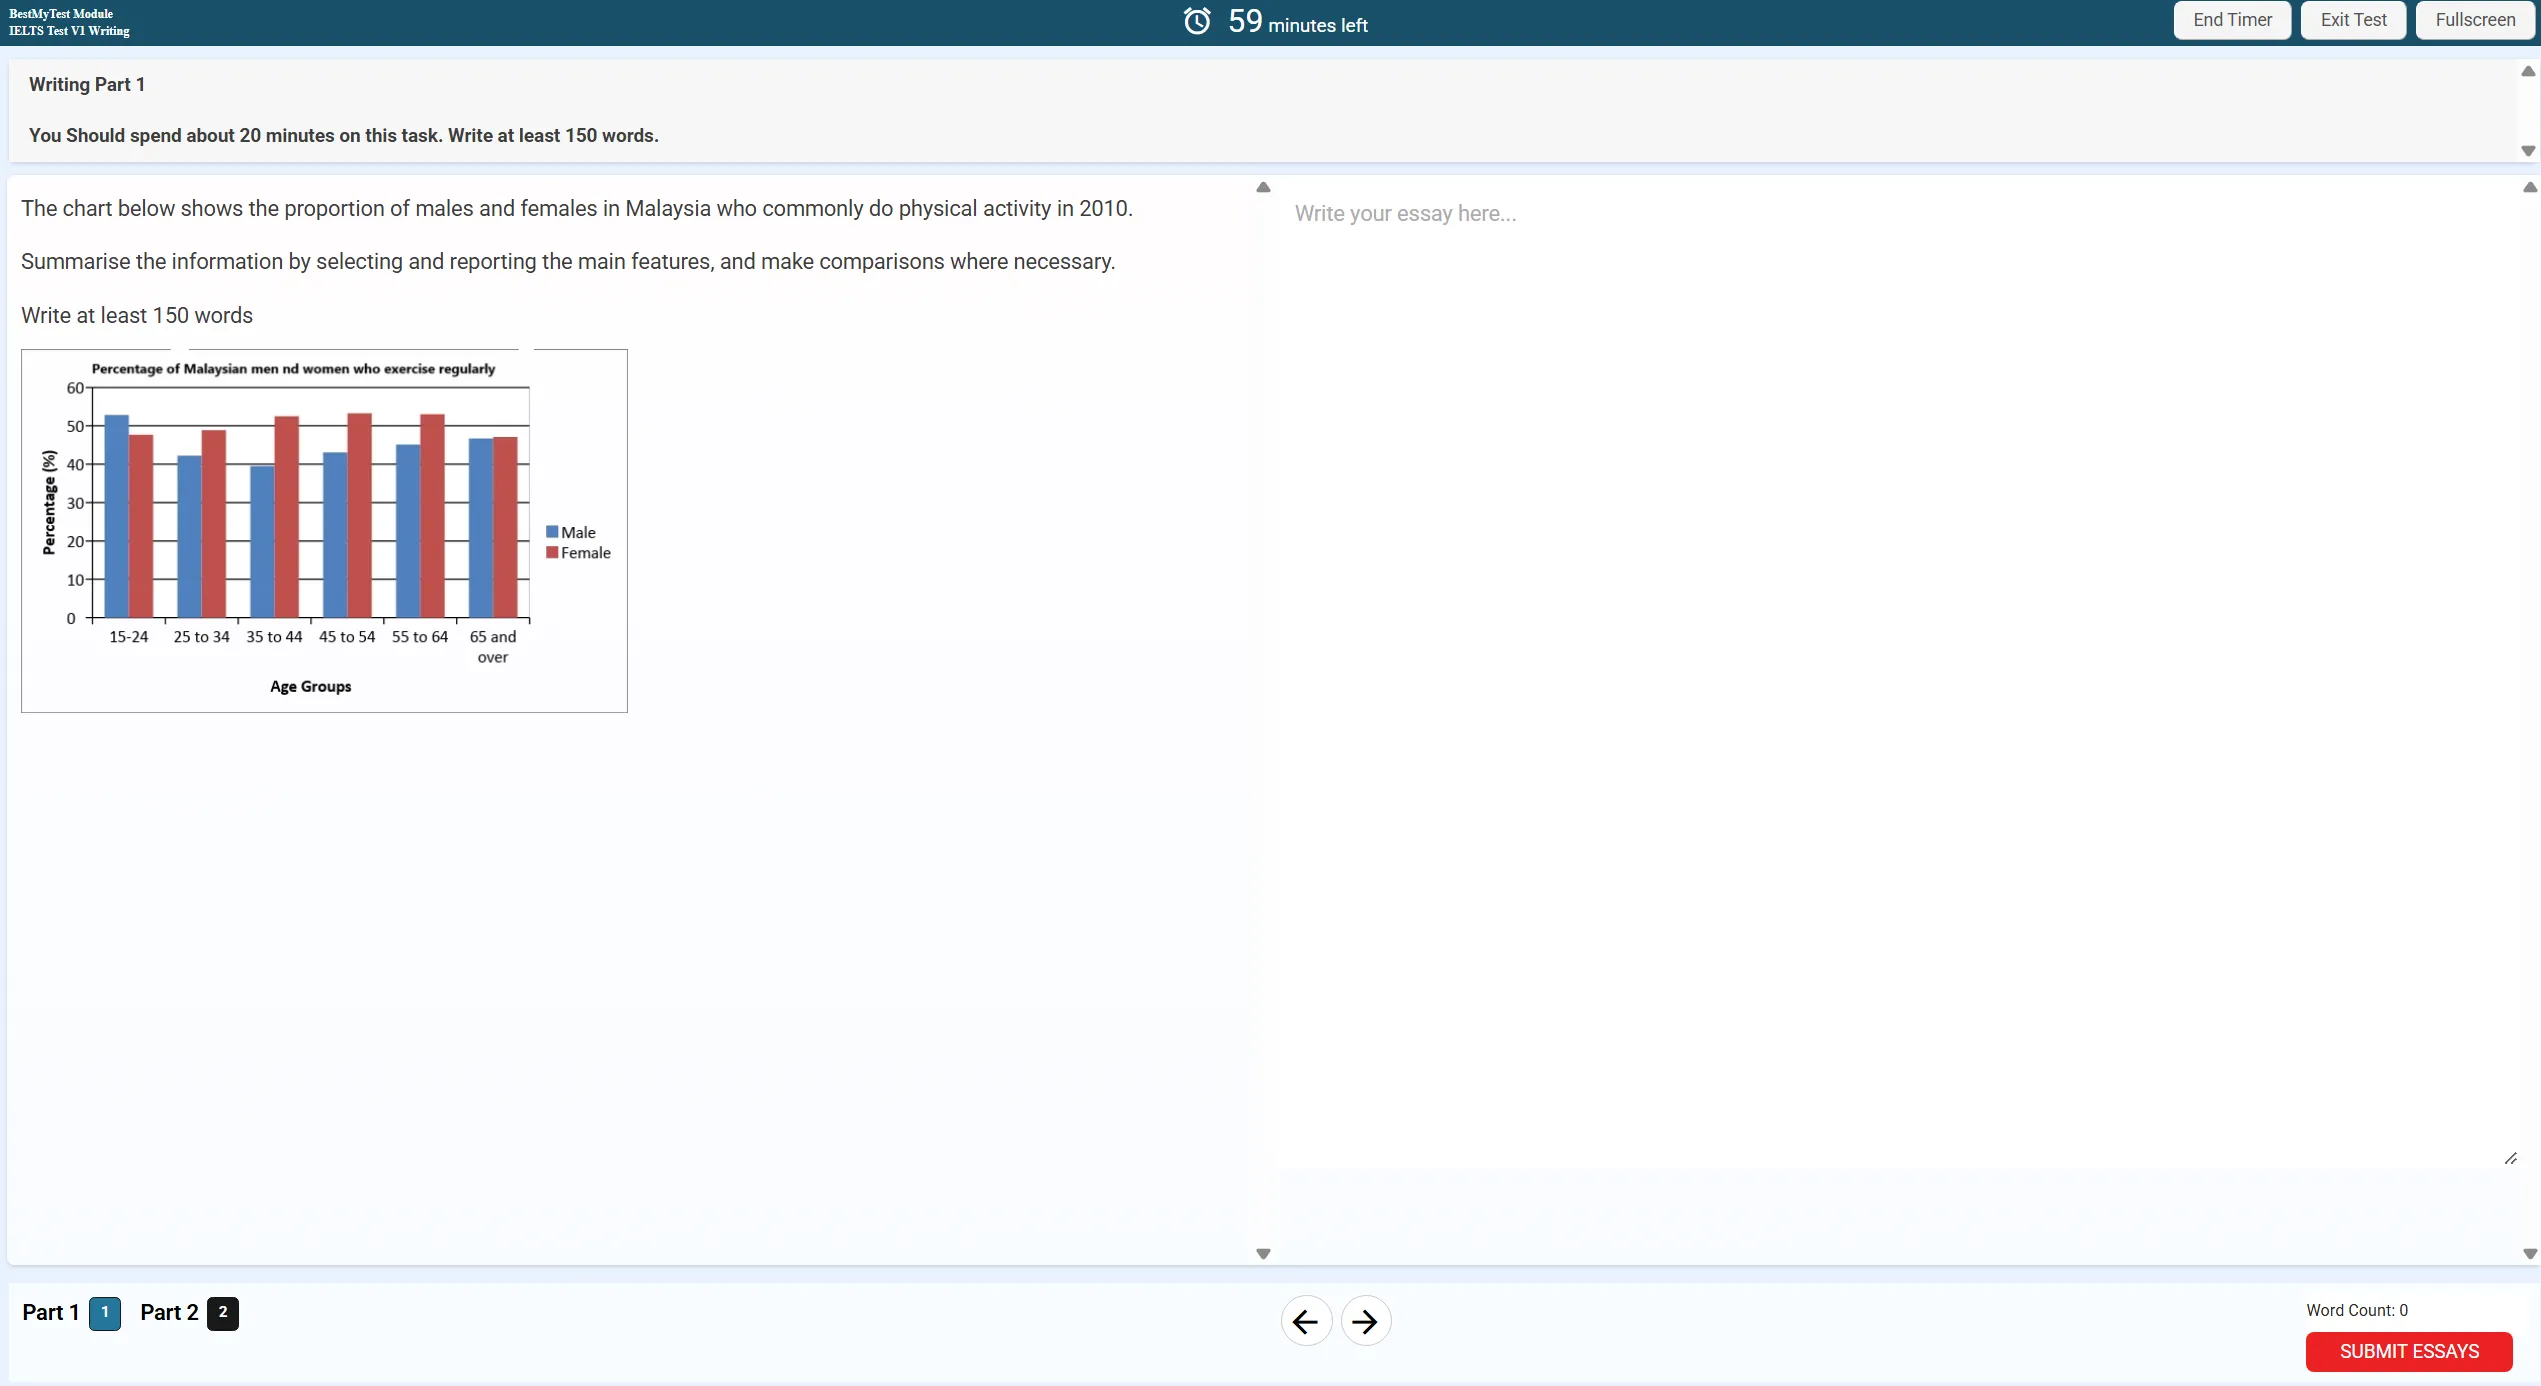Open Part 1 badge numbered 1
Screen dimensions: 2541x1386
pyautogui.click(x=105, y=1313)
